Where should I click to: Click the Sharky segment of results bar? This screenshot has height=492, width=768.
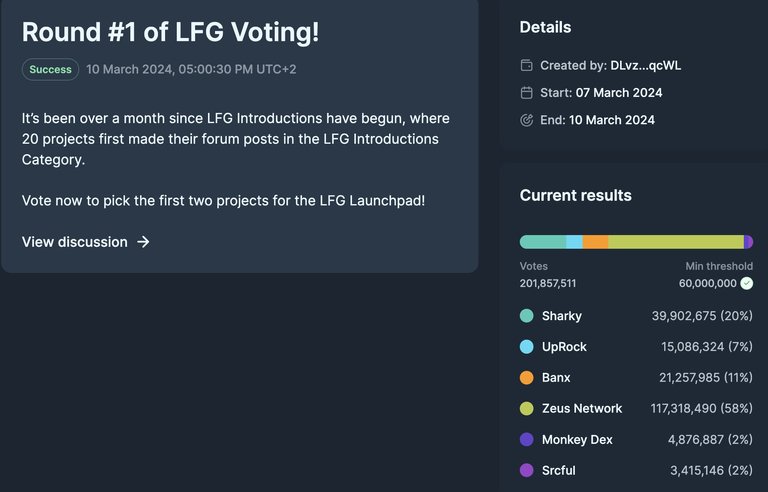(x=543, y=242)
